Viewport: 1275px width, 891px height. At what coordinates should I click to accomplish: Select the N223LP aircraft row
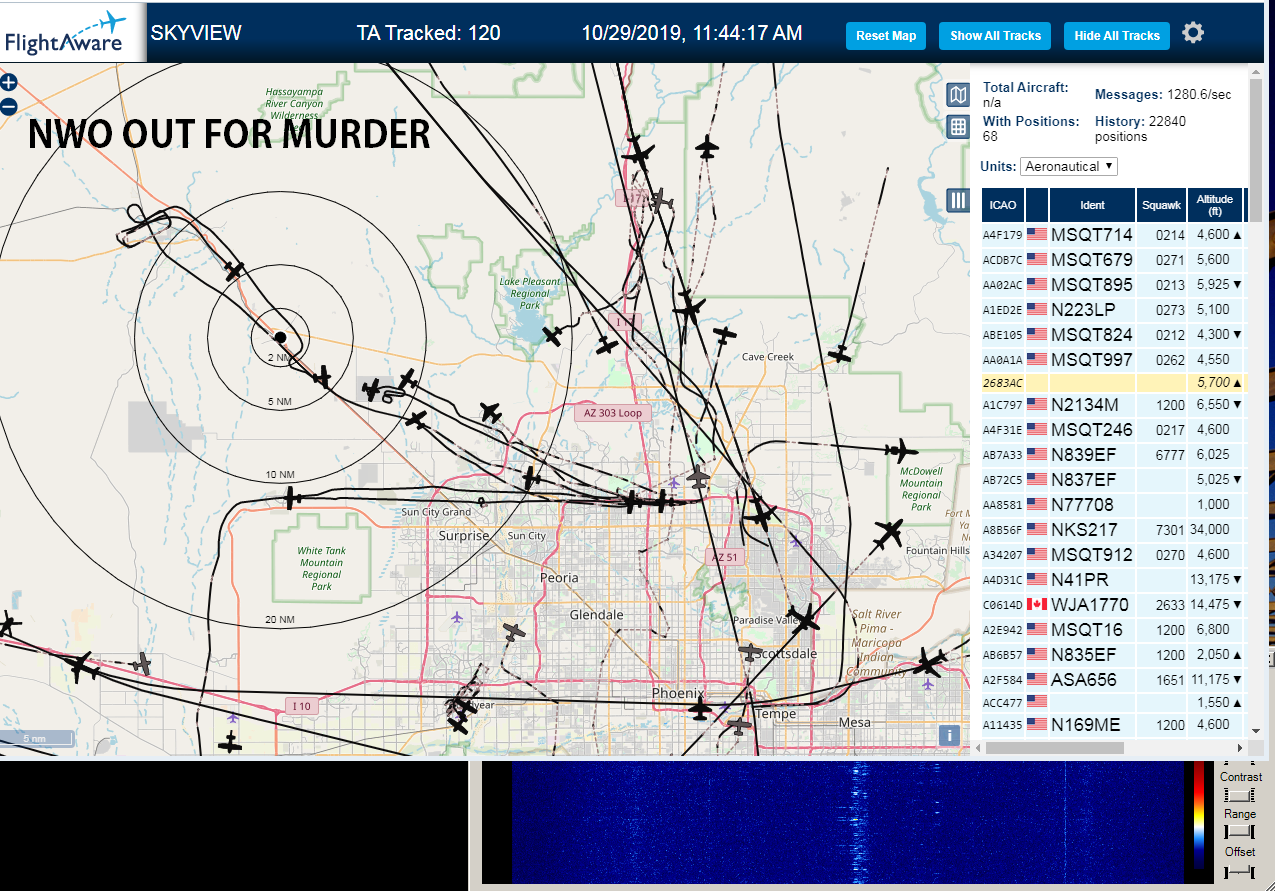click(x=1113, y=309)
